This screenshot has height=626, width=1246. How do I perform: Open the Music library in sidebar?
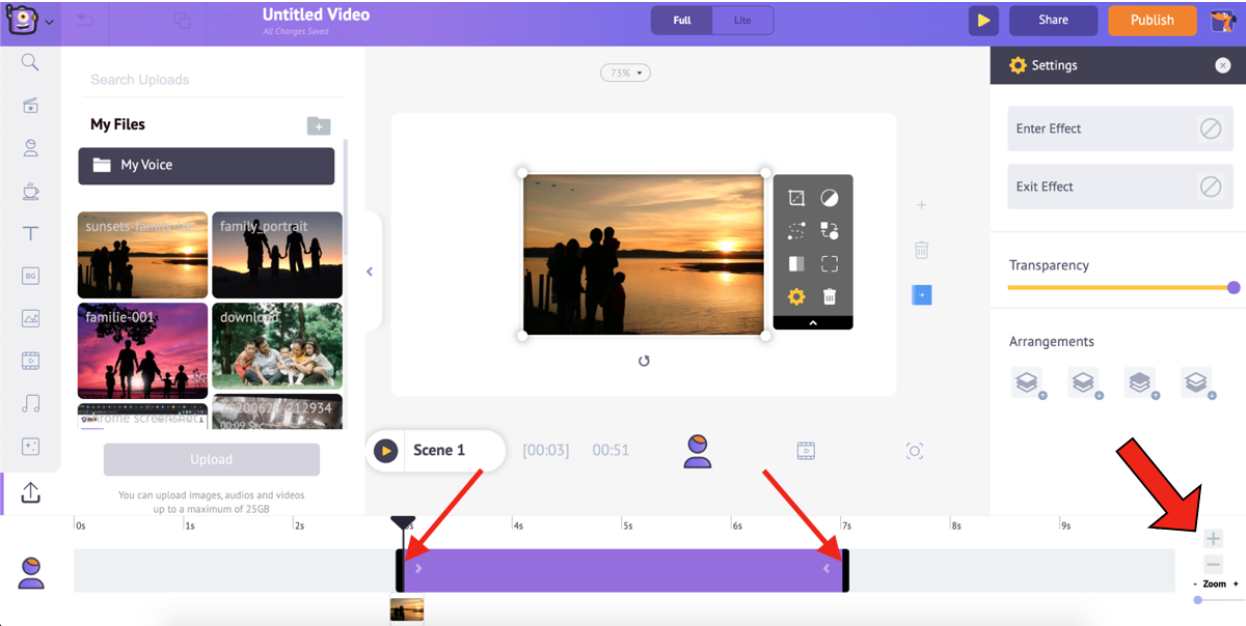pos(31,404)
